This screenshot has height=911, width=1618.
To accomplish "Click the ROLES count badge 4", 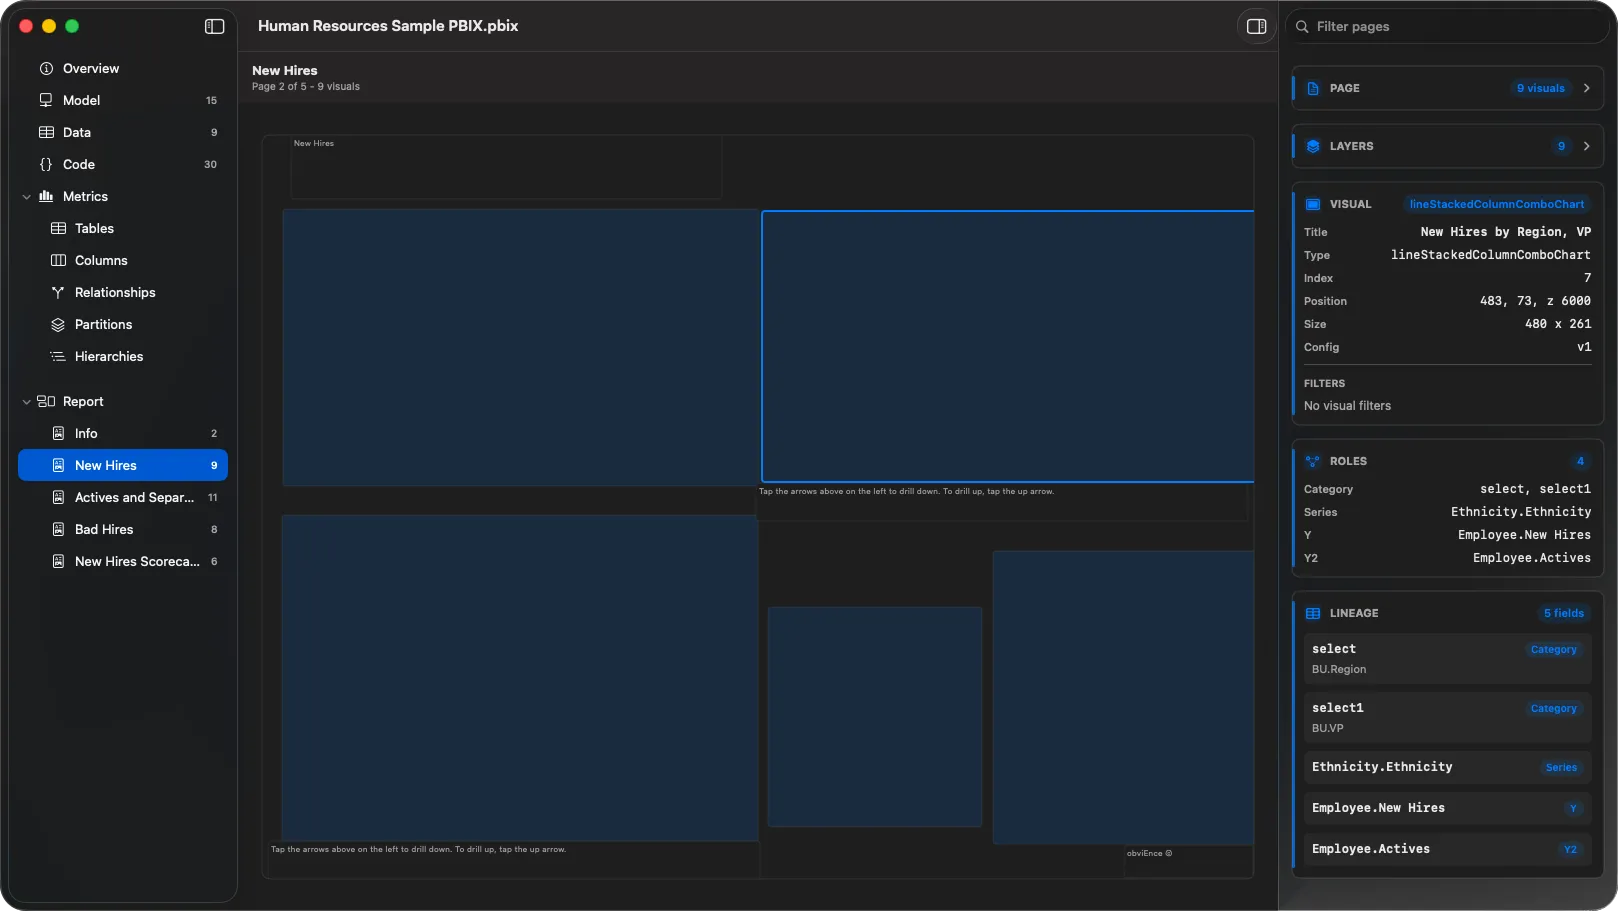I will tap(1580, 461).
